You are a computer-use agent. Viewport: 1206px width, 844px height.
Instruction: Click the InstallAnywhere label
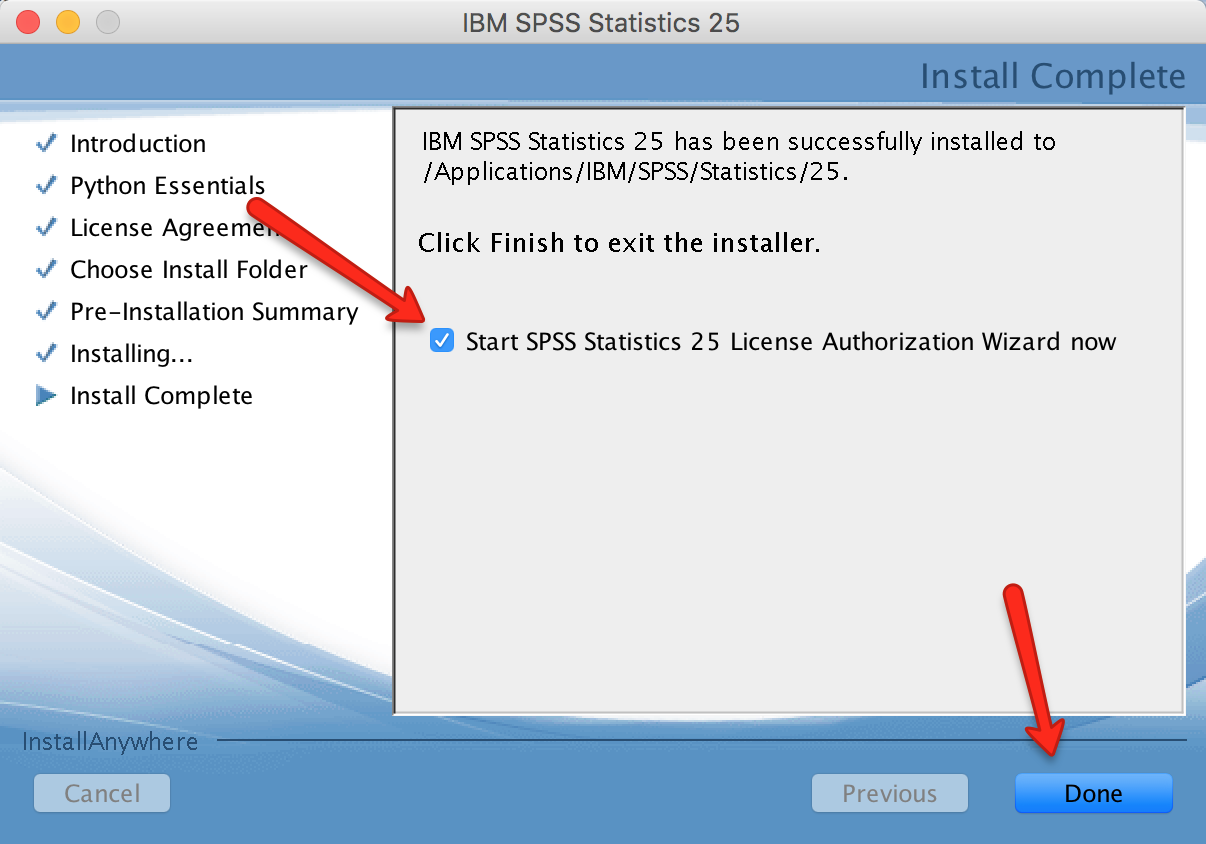[x=110, y=742]
